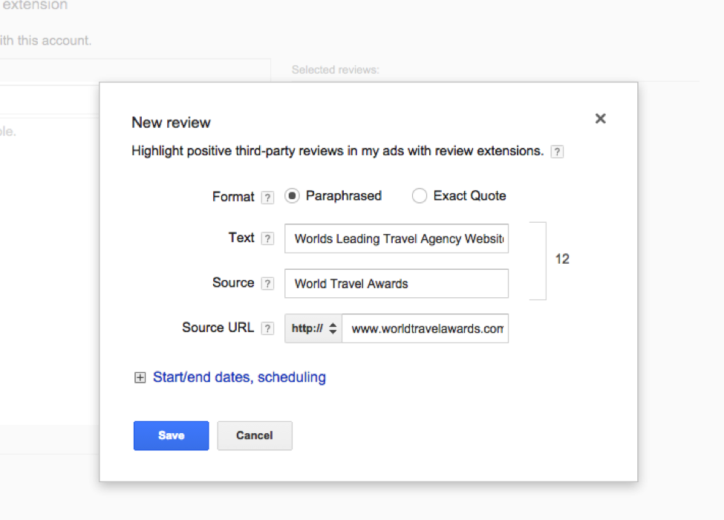Viewport: 724px width, 520px height.
Task: Expand the Start/end dates plus icon
Action: click(140, 378)
